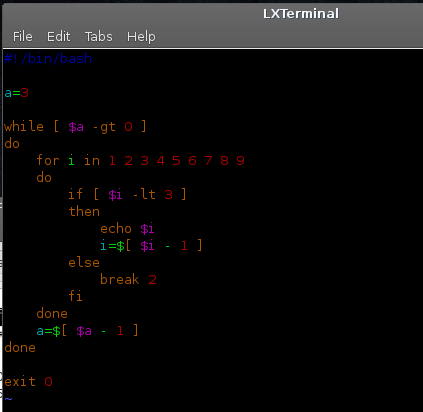
Task: Click the indented 'done' of the for loop
Action: click(52, 313)
